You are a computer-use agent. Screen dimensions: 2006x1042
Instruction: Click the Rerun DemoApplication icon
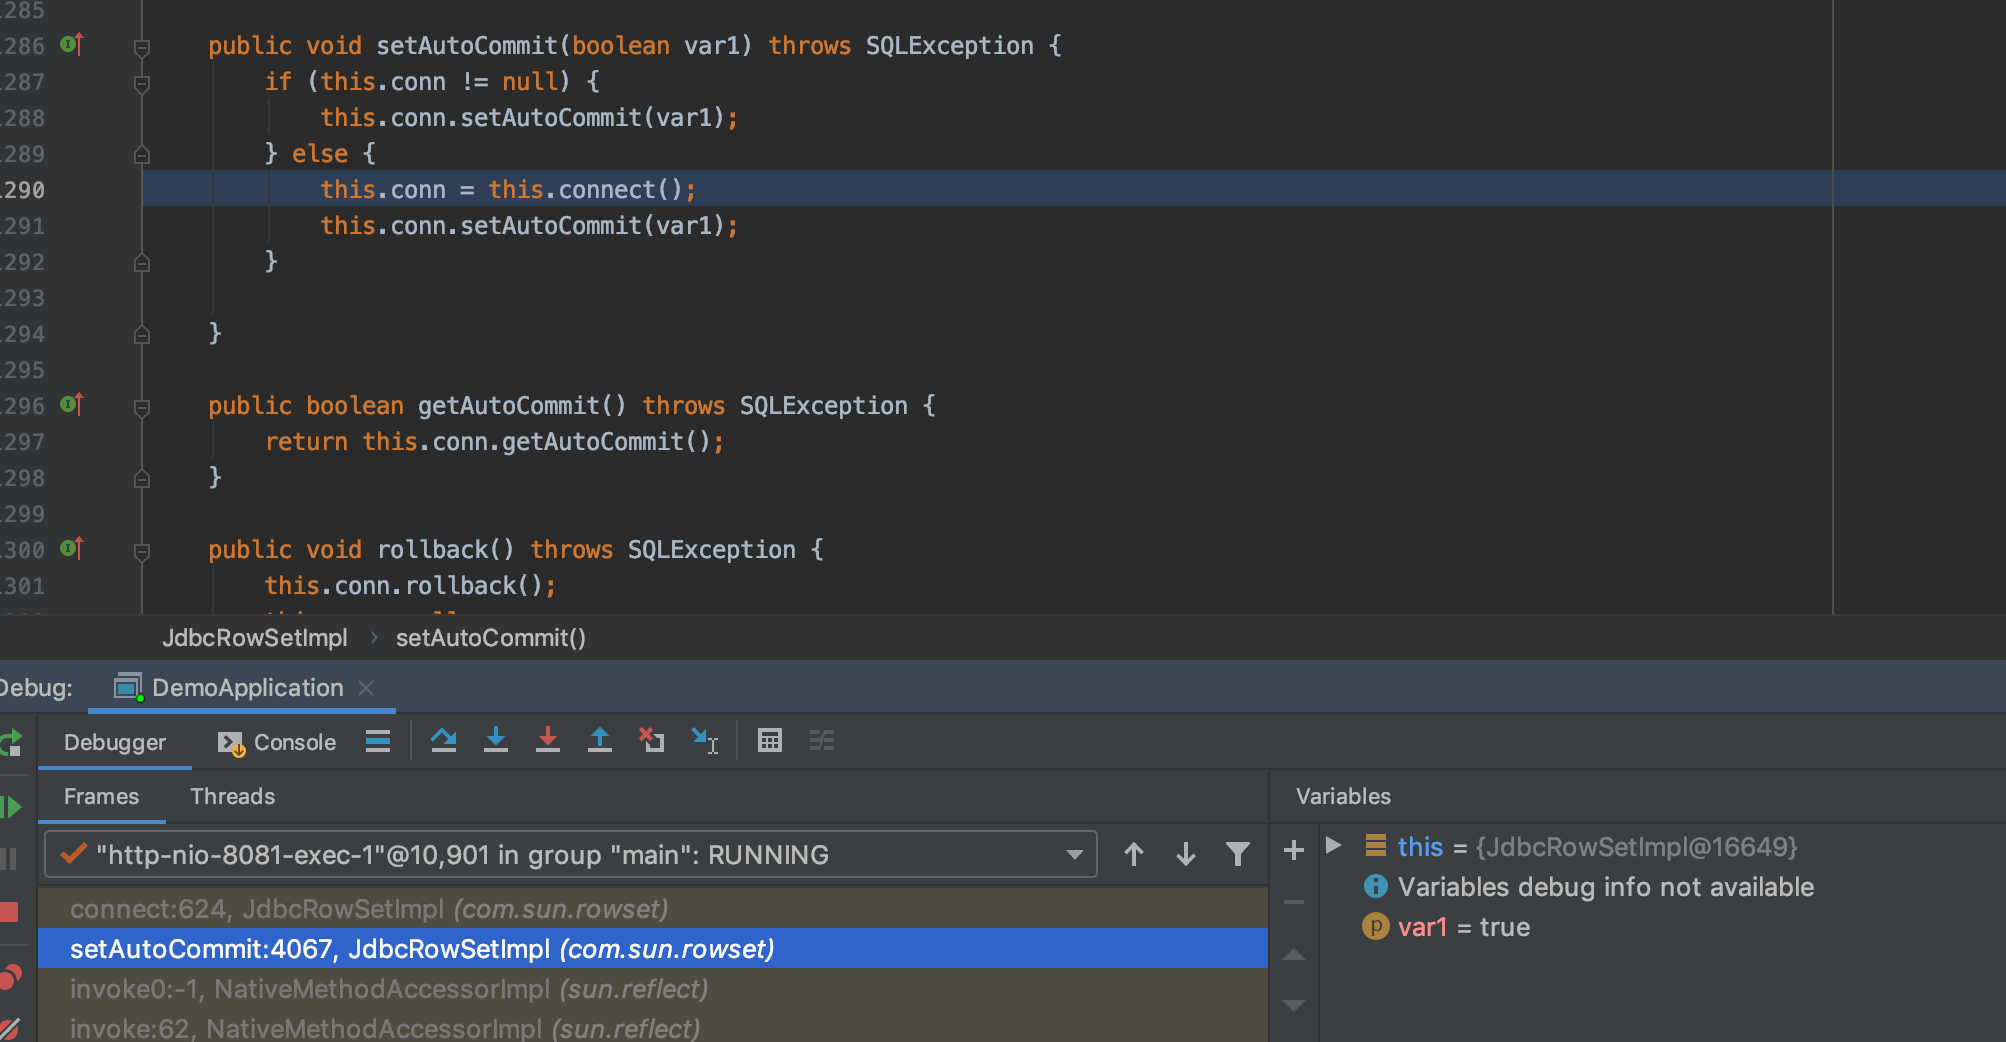point(11,743)
